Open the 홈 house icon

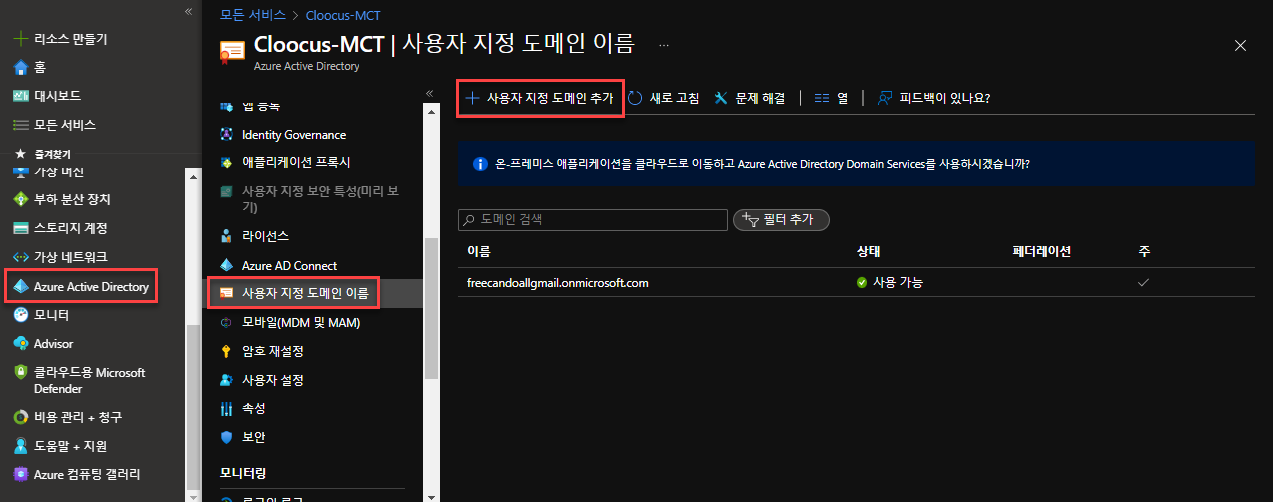20,67
